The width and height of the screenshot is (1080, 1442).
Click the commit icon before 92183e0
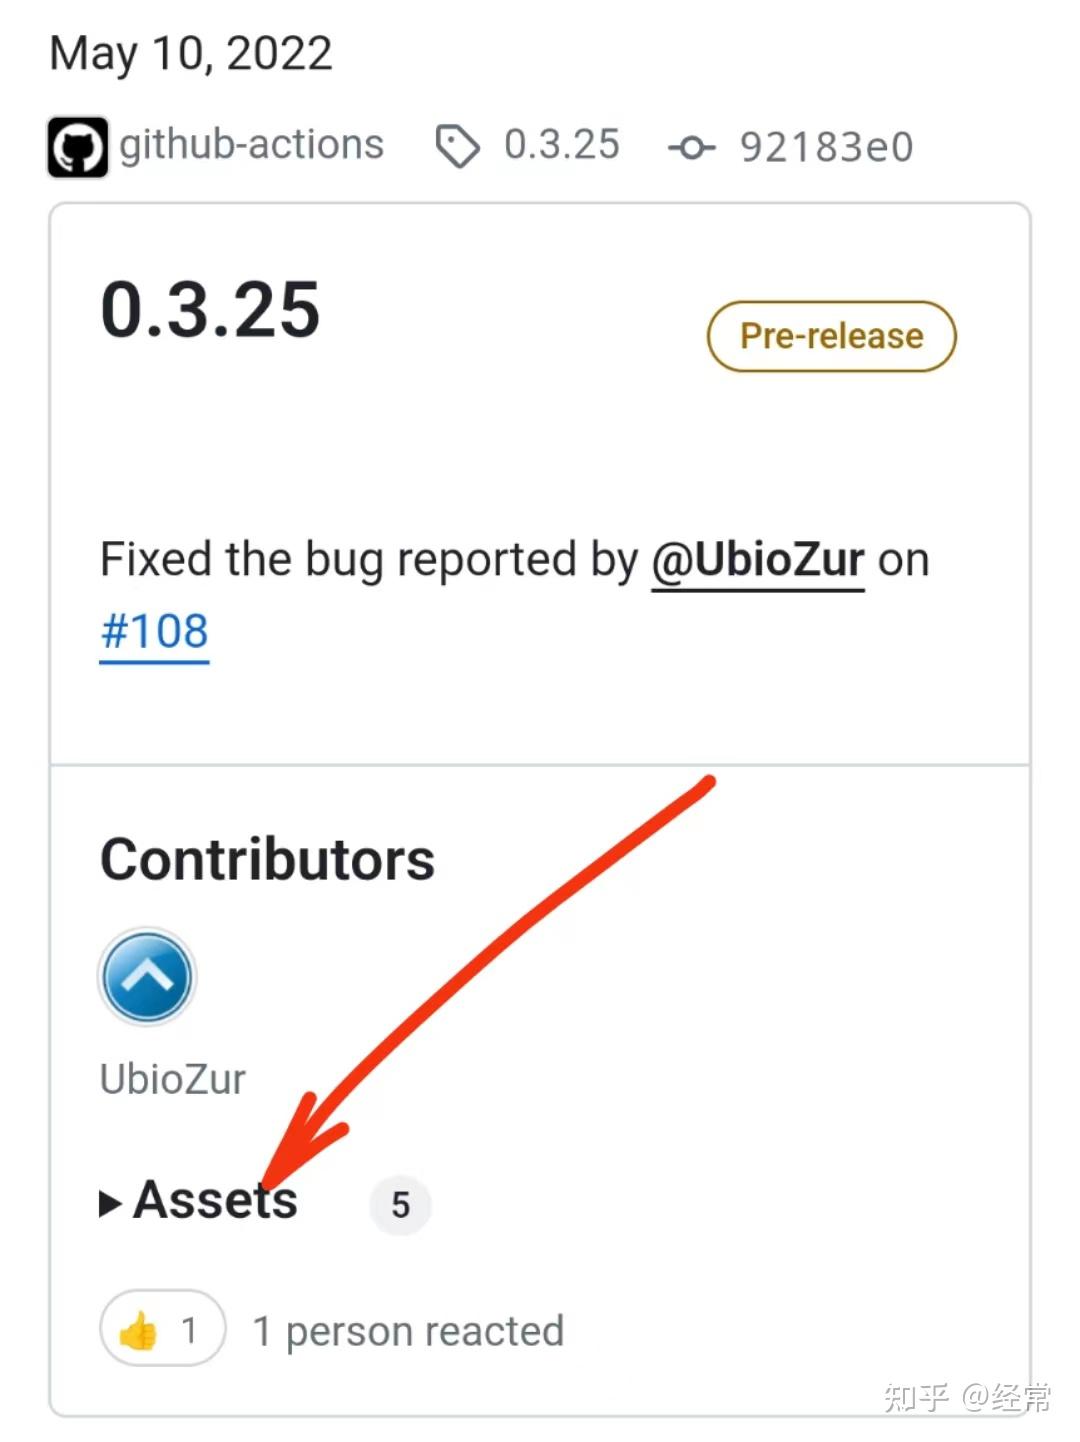tap(691, 148)
